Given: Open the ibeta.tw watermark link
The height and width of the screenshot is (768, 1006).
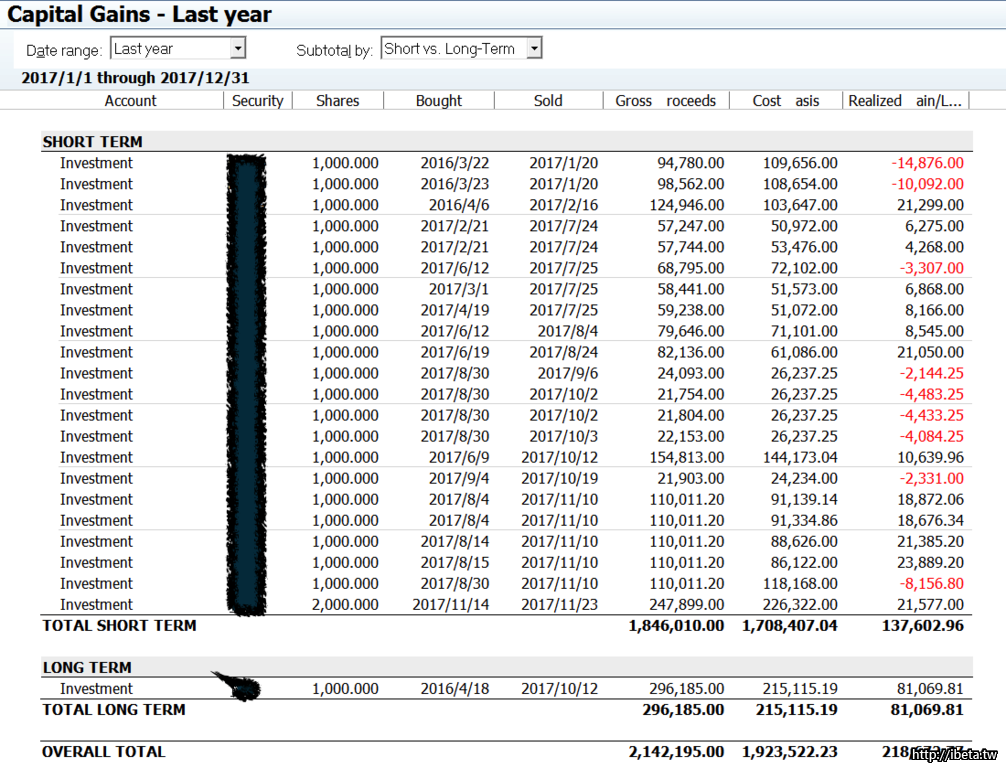Looking at the screenshot, I should tap(953, 755).
